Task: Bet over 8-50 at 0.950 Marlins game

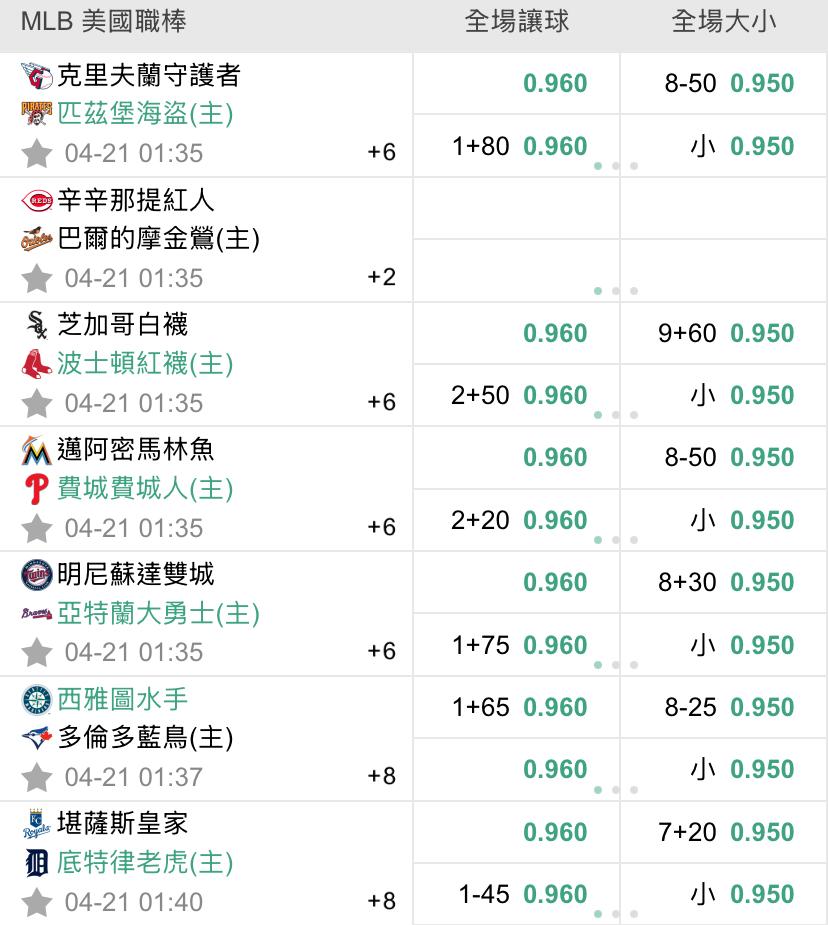Action: pos(724,457)
